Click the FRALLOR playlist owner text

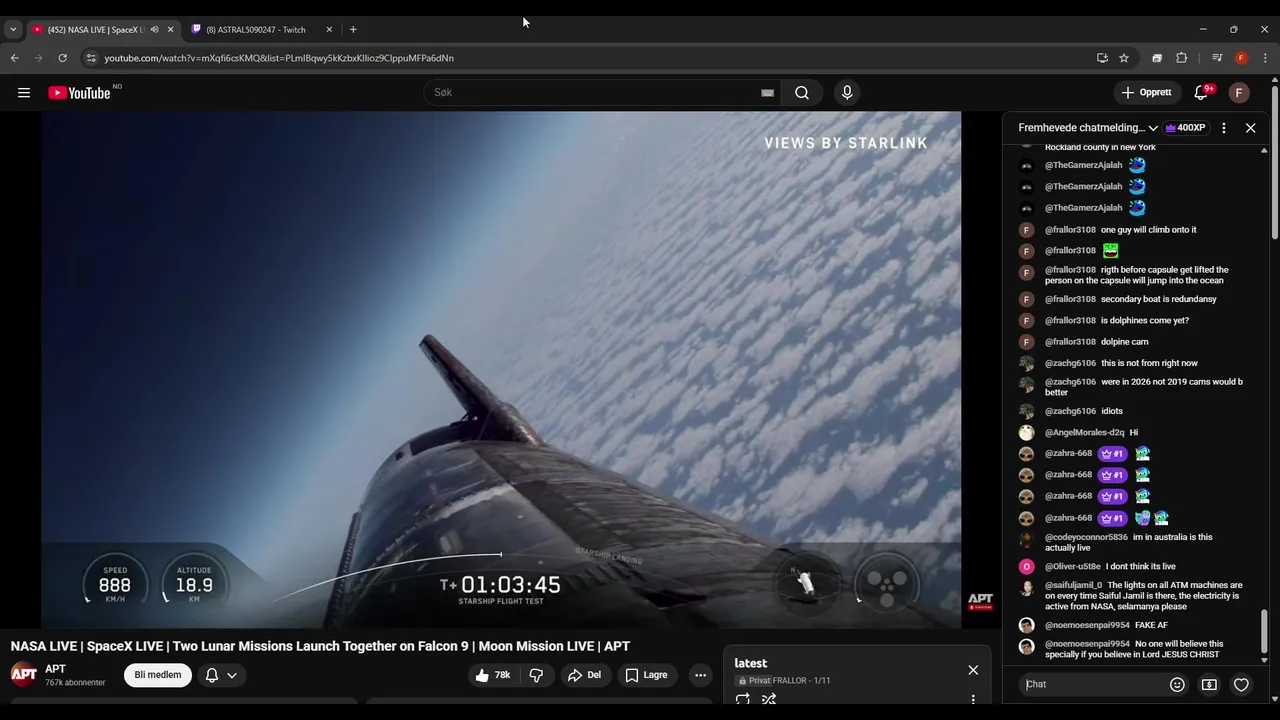789,681
